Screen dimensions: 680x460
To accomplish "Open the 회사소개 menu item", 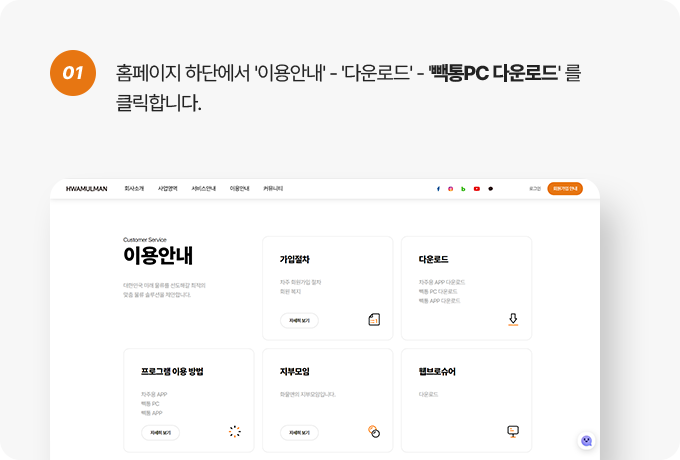I will pyautogui.click(x=134, y=188).
